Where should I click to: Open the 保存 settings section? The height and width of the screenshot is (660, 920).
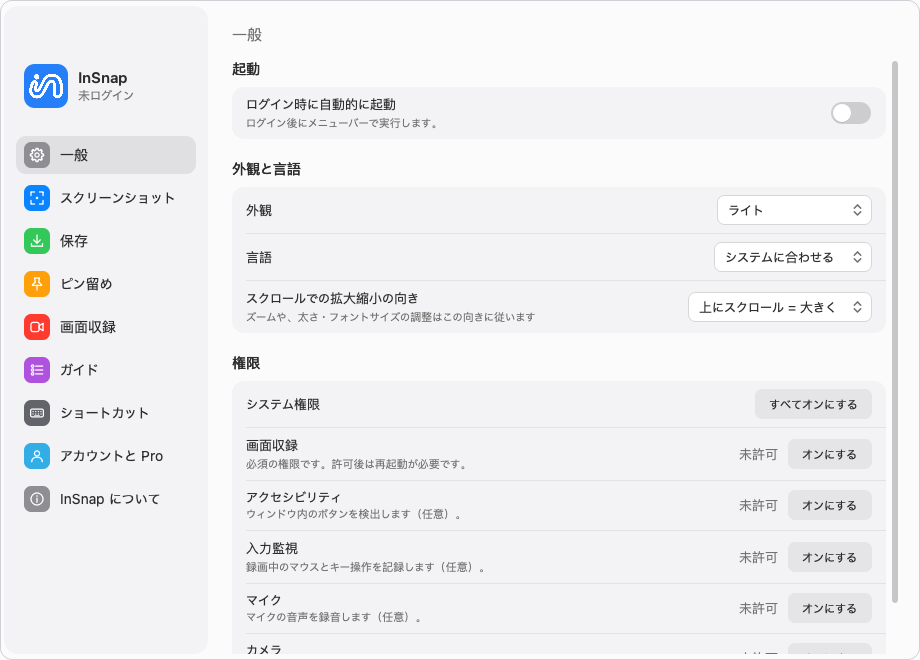click(x=106, y=241)
